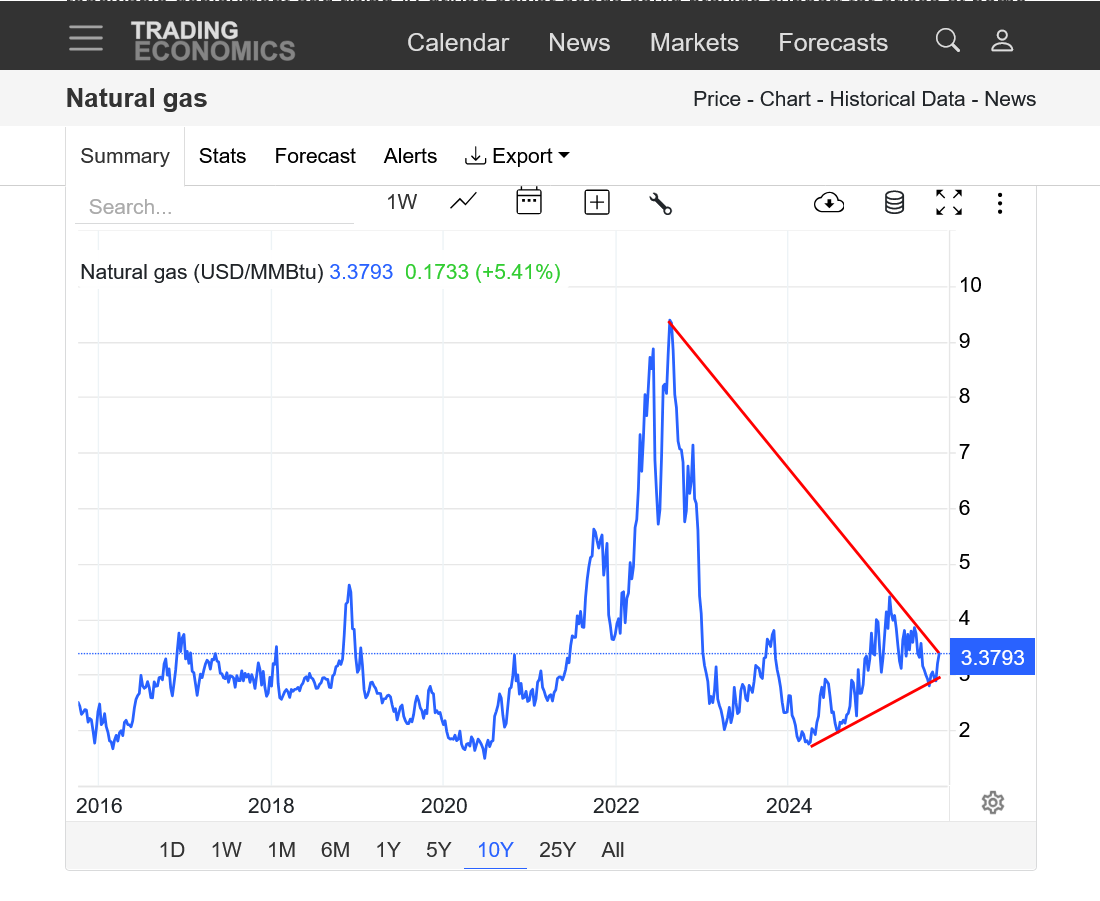
Task: Select the 25Y time range
Action: pos(557,850)
